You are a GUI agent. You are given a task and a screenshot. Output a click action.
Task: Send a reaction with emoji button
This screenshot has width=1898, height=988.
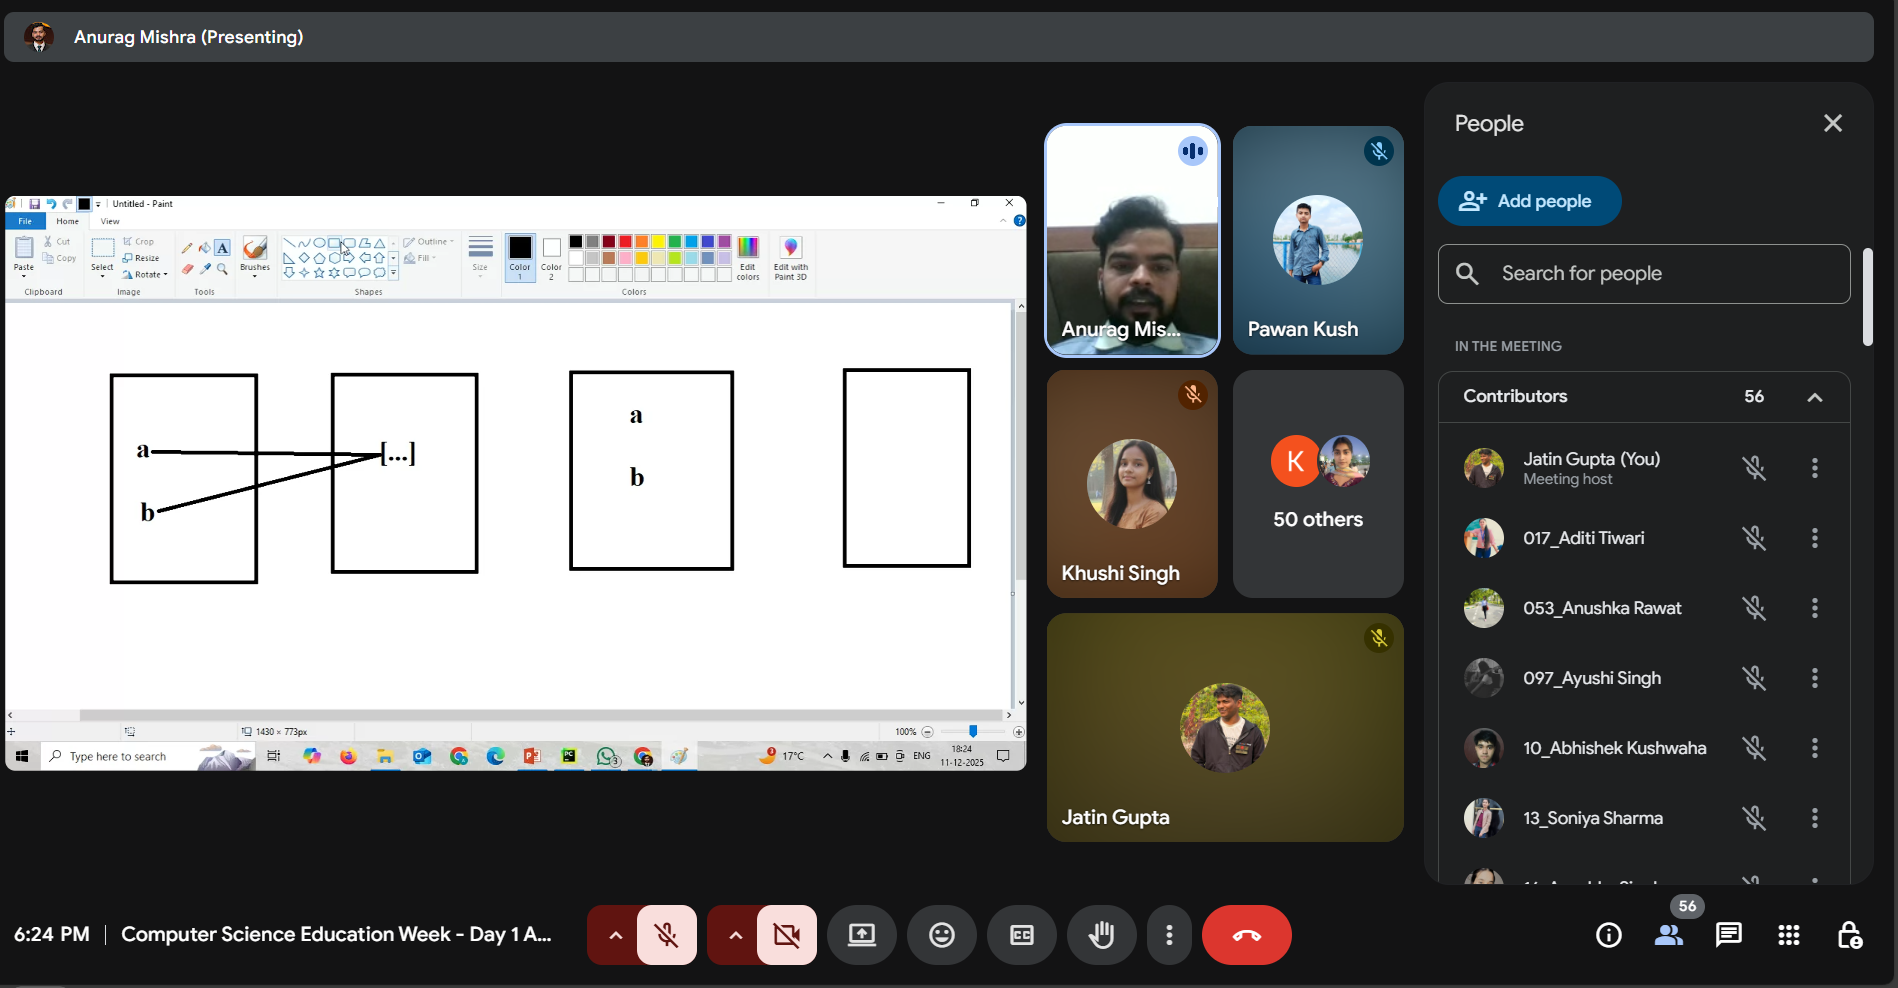pos(941,935)
